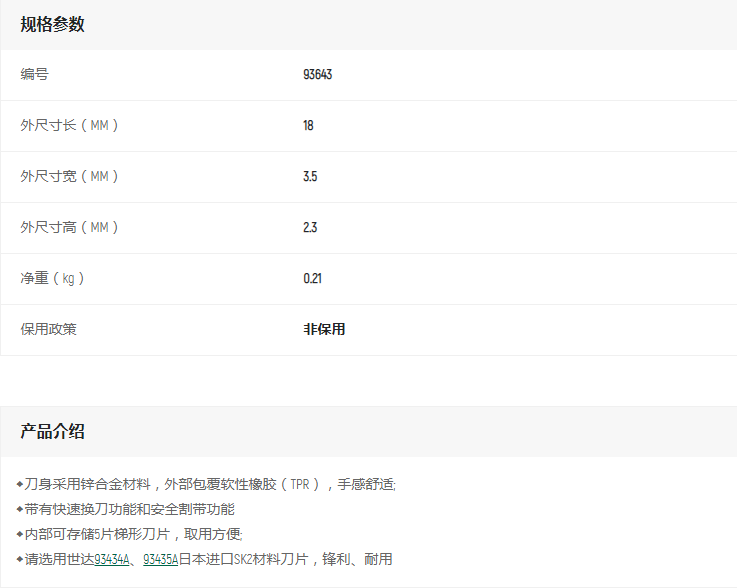Click the text 日本进口SK2材料刀片，锋利、耐用
This screenshot has width=737, height=588.
286,559
